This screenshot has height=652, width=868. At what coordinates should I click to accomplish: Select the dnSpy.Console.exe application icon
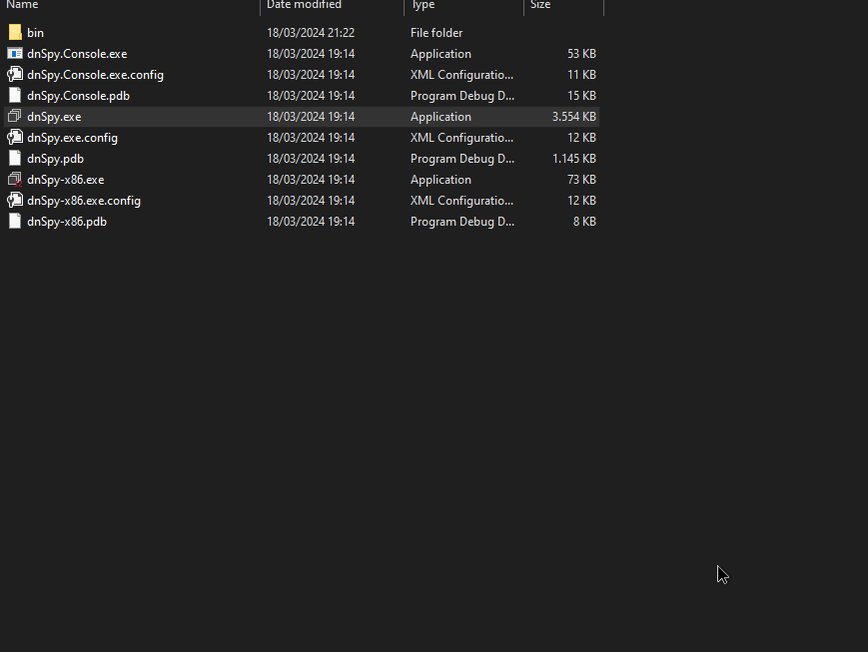coord(15,54)
